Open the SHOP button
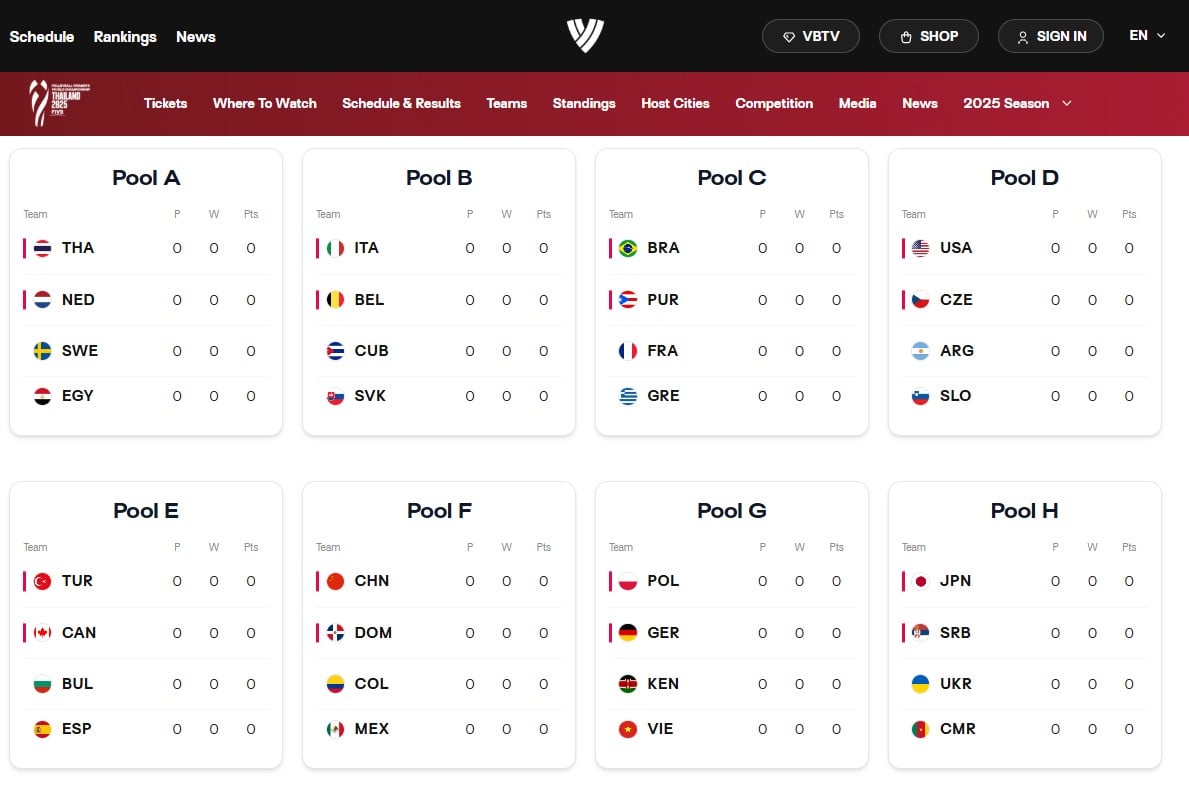1189x788 pixels. pos(928,36)
